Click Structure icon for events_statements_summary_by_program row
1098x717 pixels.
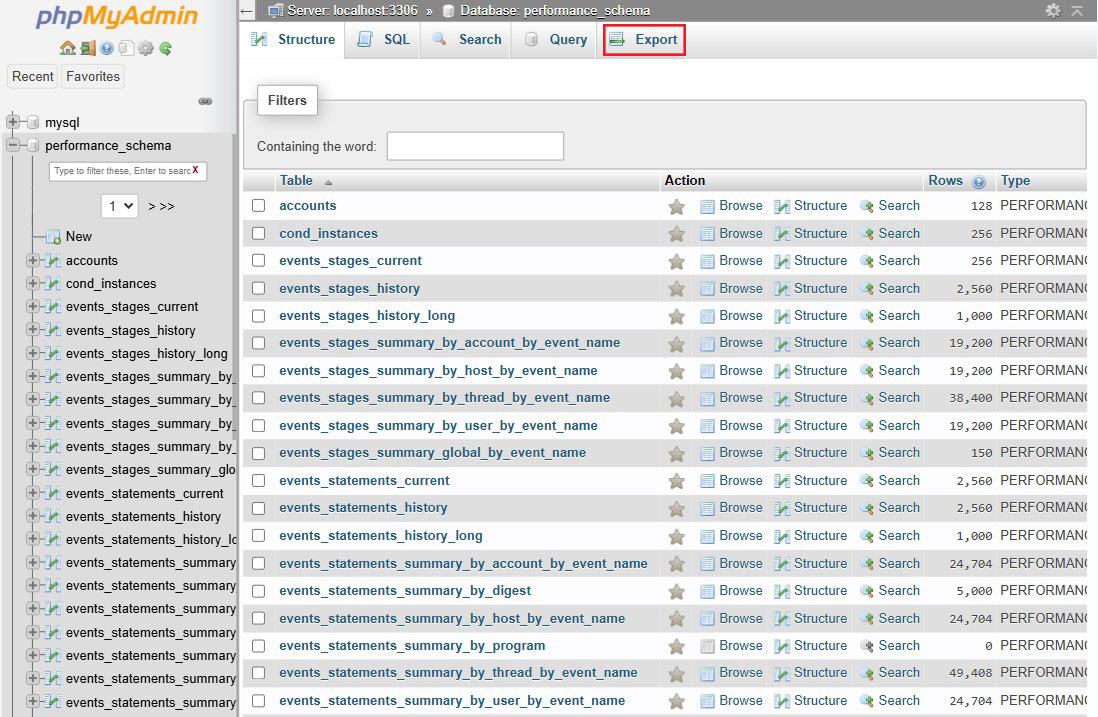pyautogui.click(x=781, y=646)
